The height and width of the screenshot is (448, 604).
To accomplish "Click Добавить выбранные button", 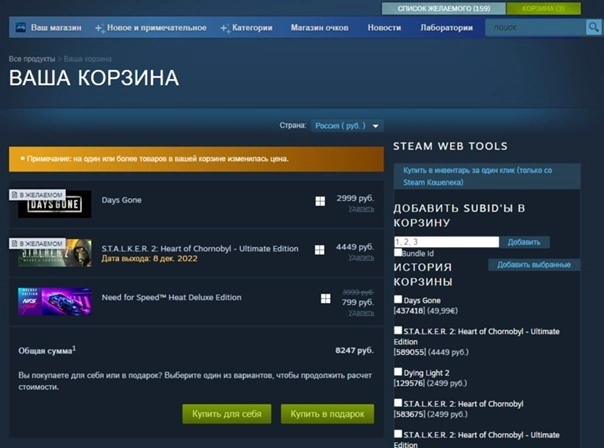I will point(534,265).
